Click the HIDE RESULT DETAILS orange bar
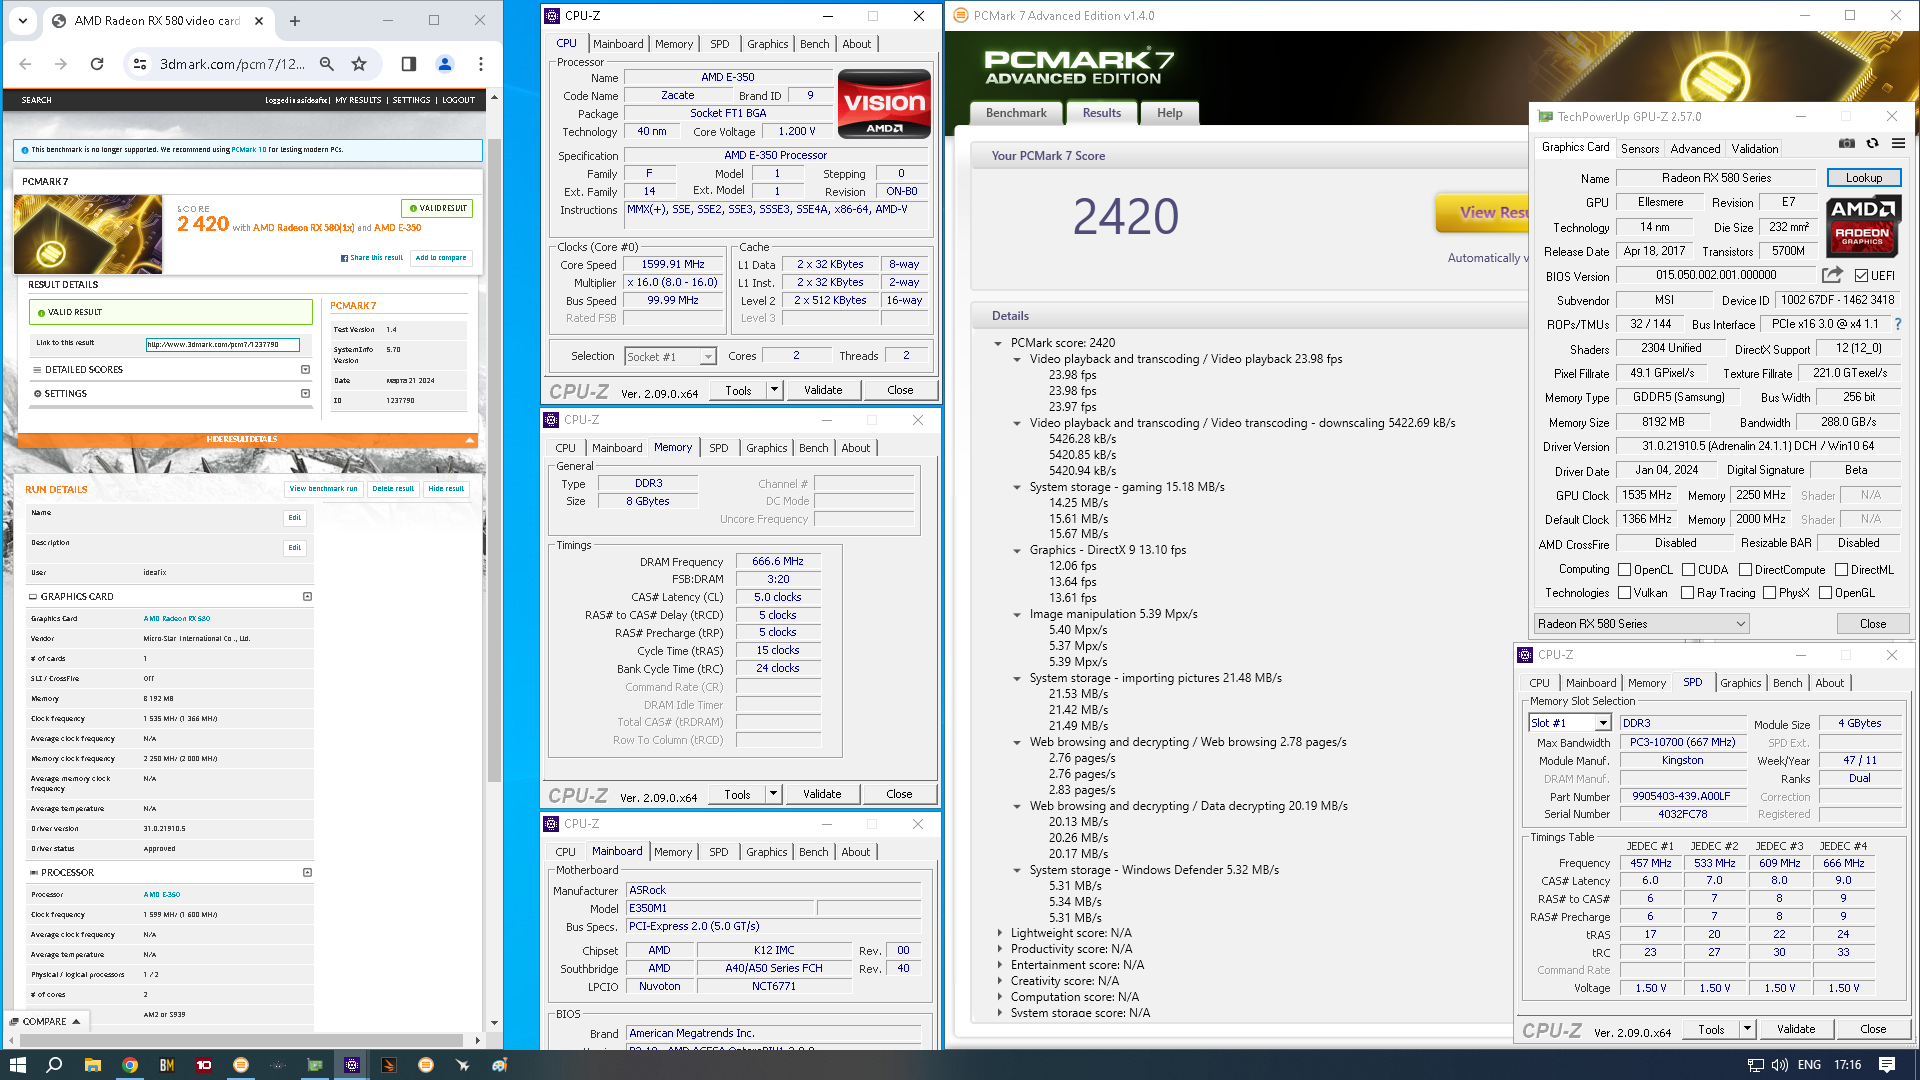 [x=247, y=440]
